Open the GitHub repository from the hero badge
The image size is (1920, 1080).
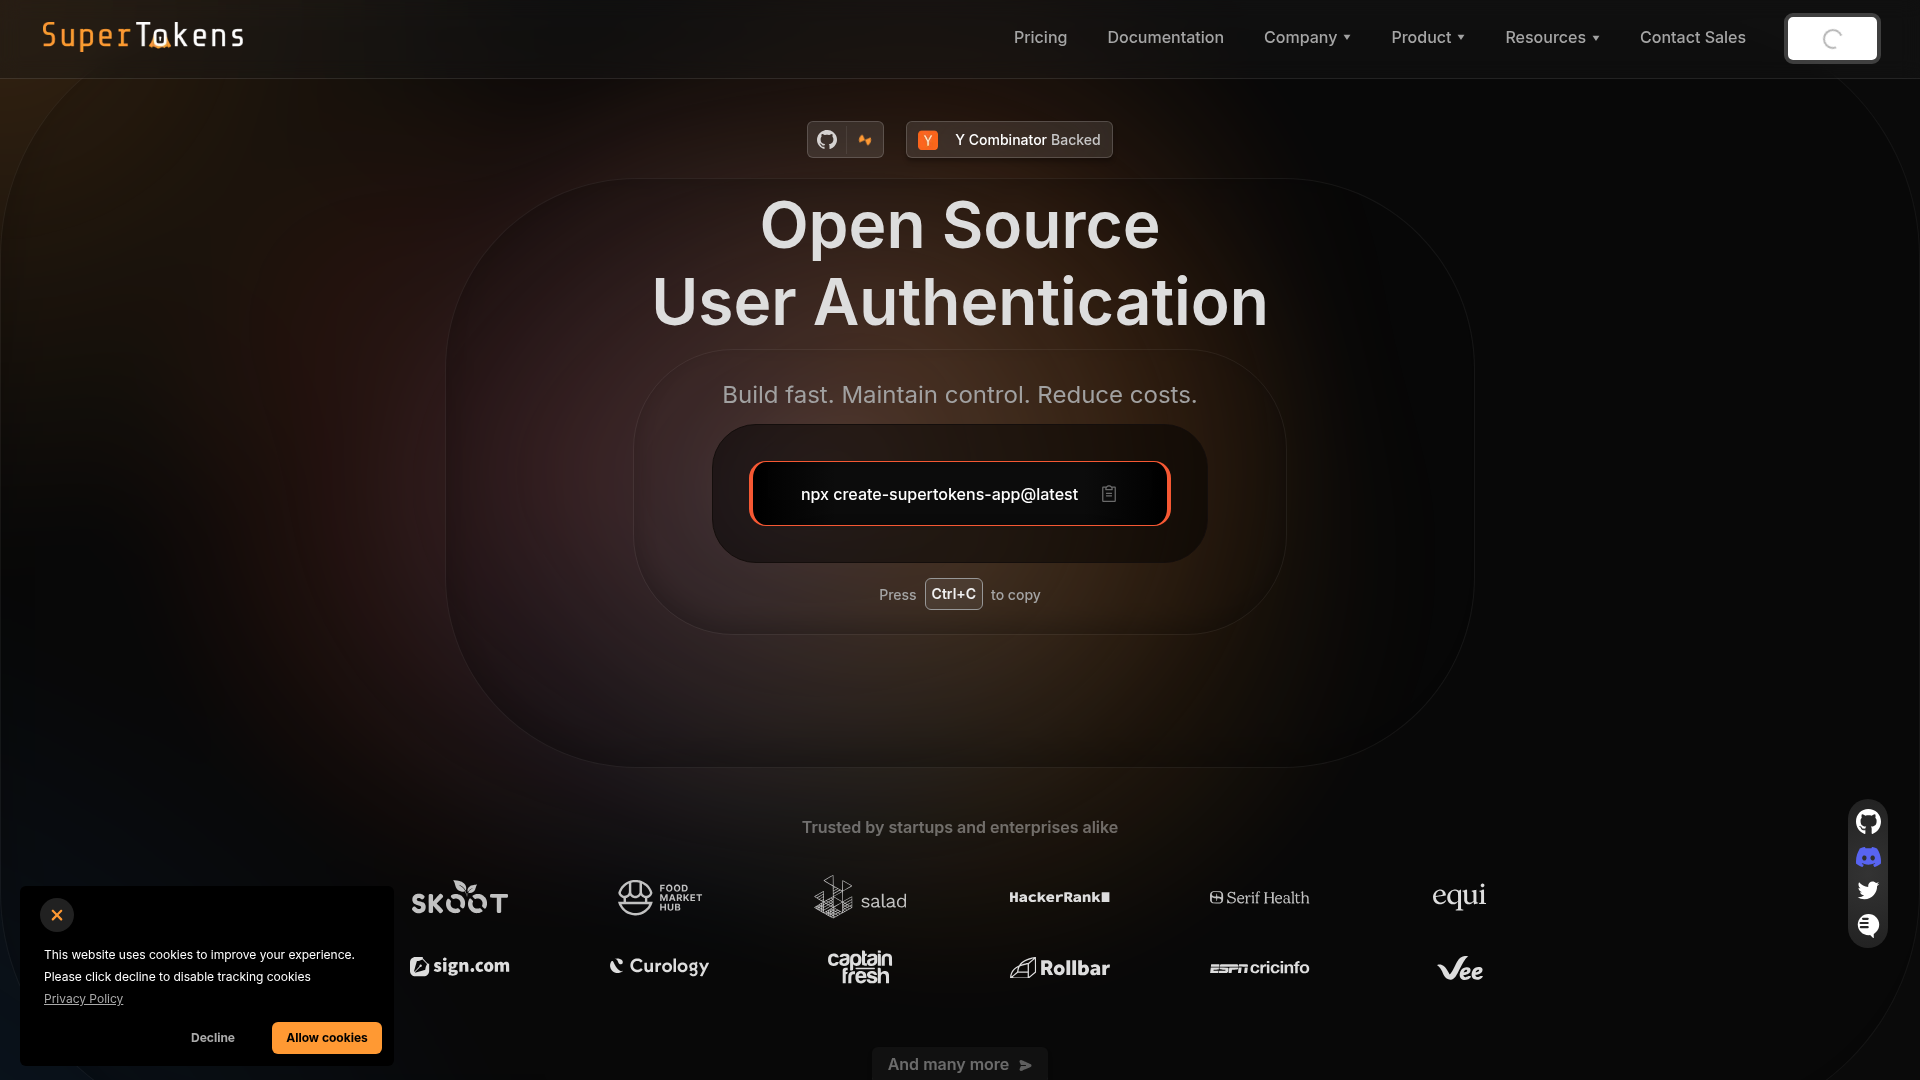826,139
